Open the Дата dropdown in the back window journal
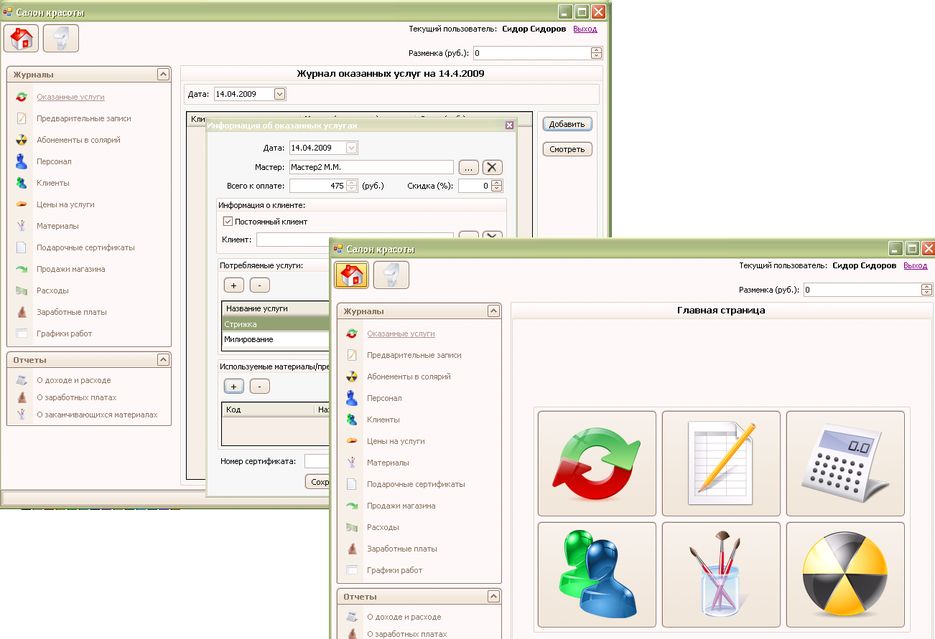 (280, 94)
